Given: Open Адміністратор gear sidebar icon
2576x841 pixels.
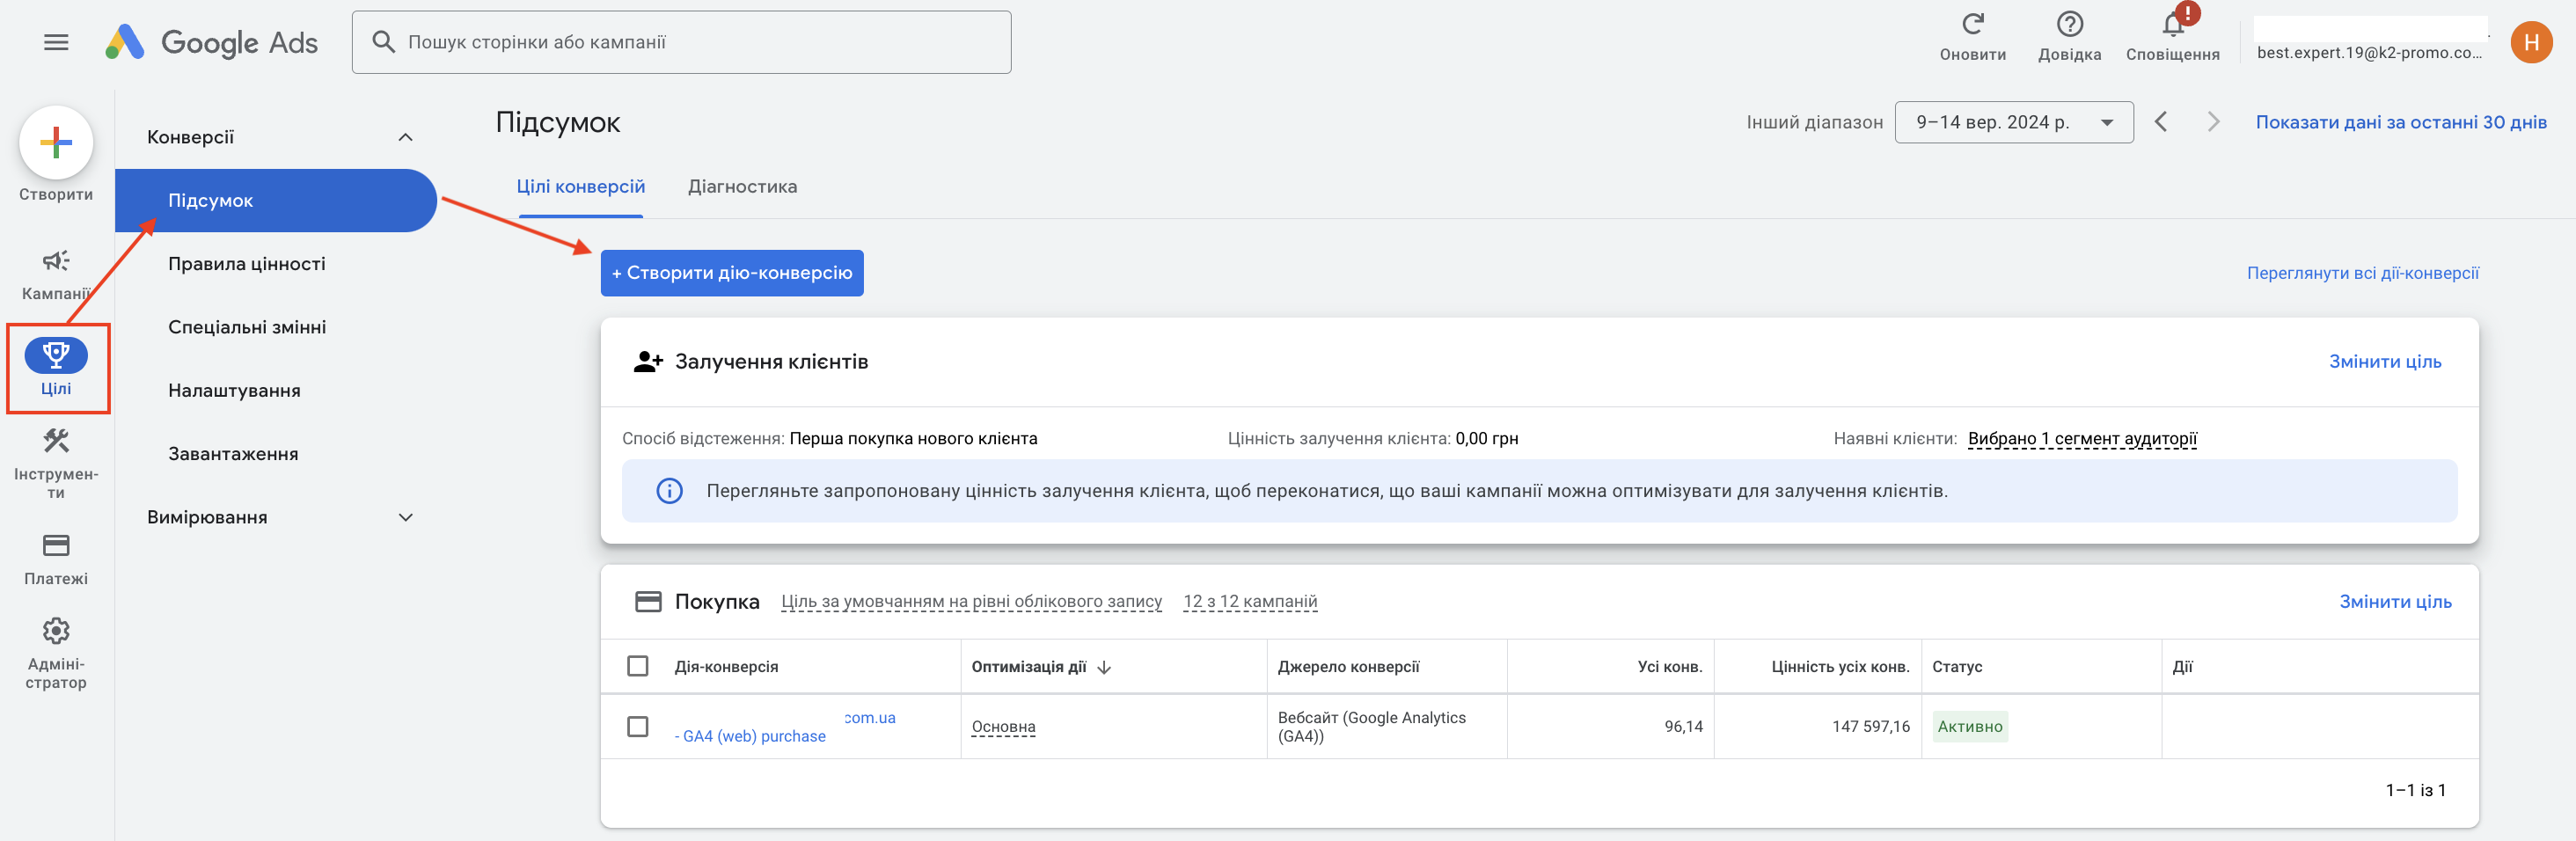Looking at the screenshot, I should coord(56,631).
